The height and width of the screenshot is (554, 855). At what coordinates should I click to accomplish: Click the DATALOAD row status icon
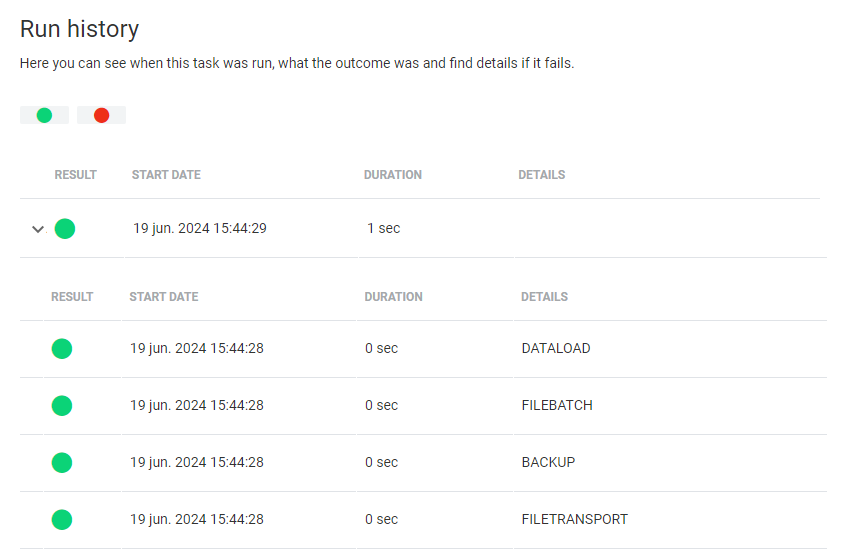(62, 349)
